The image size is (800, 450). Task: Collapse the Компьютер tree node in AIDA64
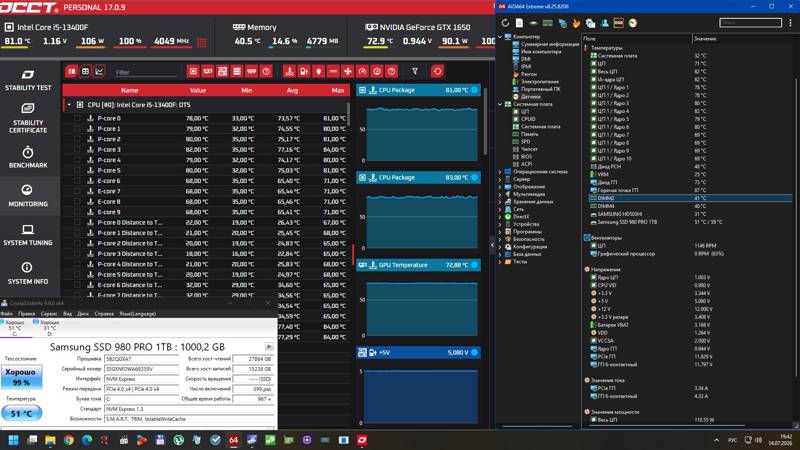[500, 37]
